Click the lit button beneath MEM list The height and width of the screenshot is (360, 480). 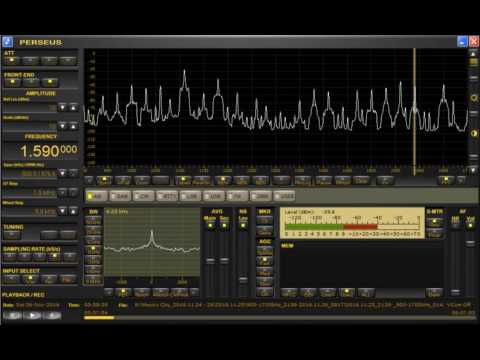347,293
